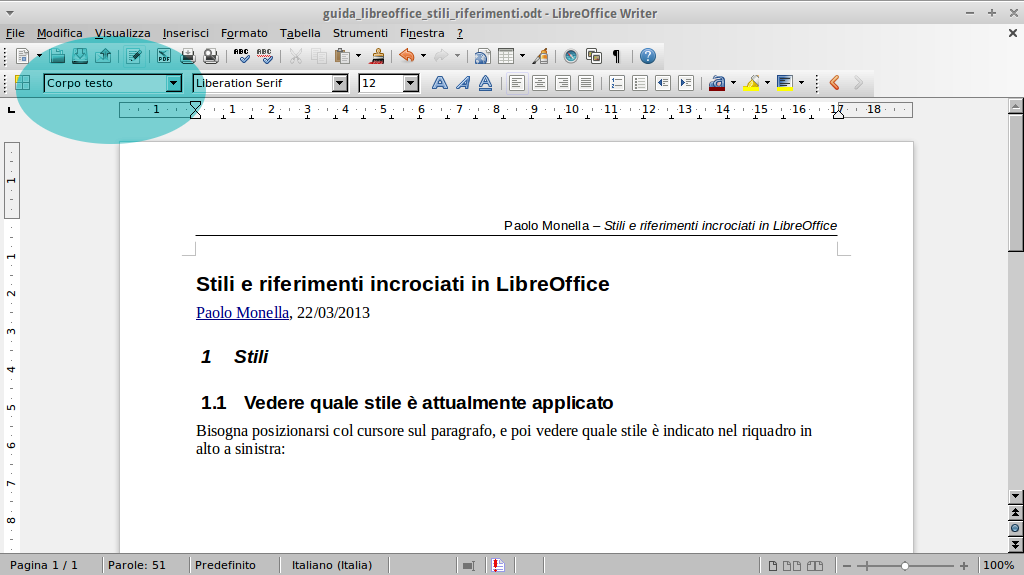Apply the paragraph background color
Screen dimensions: 1024x575
coord(785,83)
